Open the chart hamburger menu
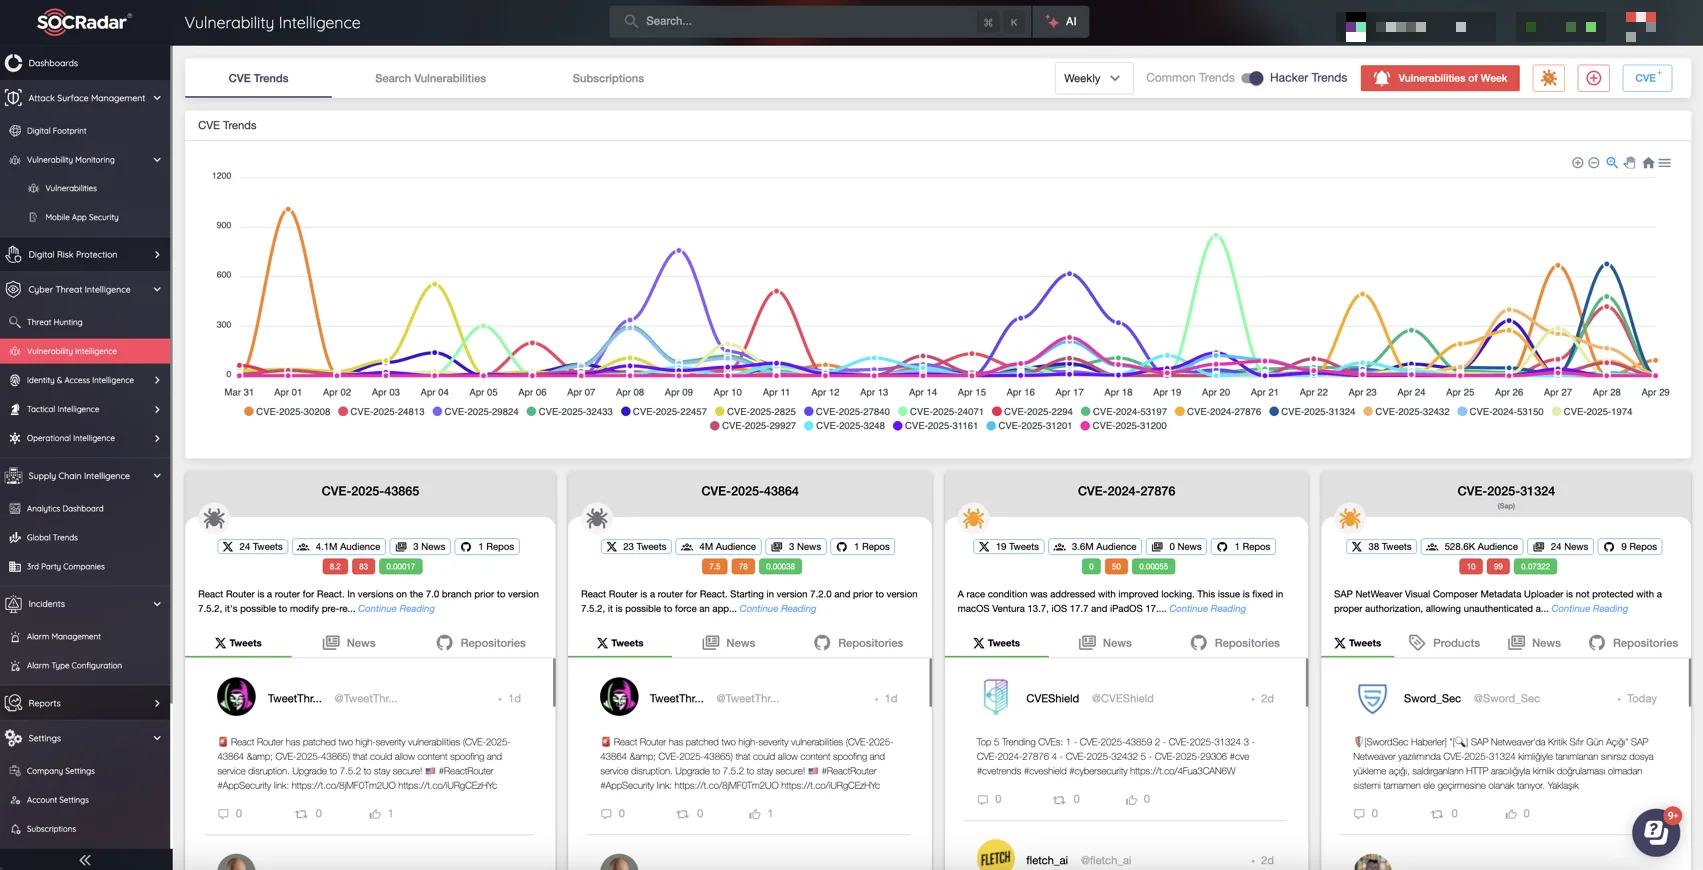 tap(1665, 163)
